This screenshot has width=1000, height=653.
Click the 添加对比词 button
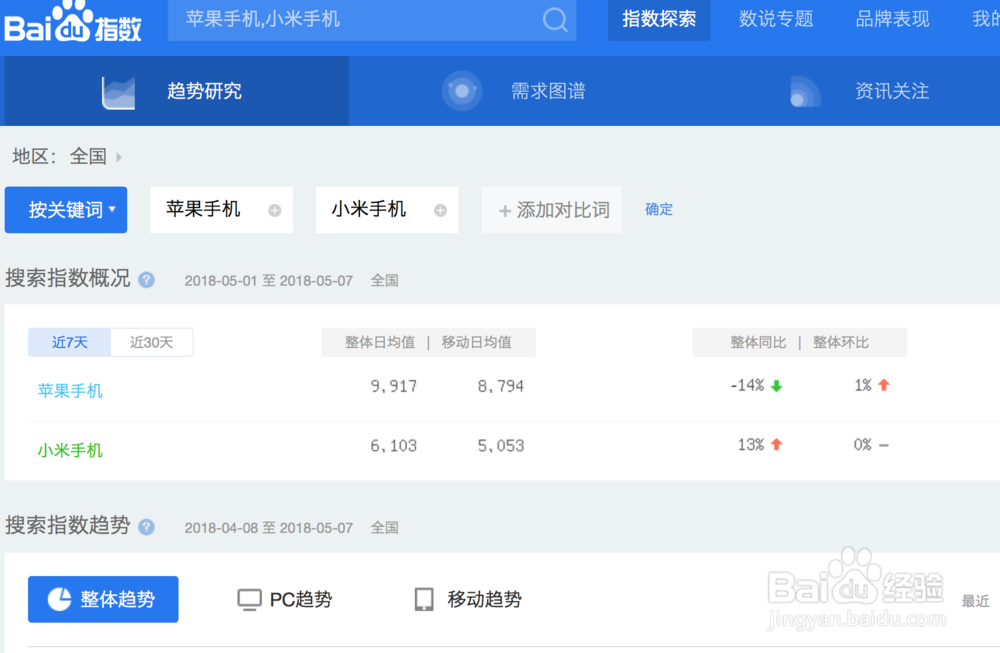(551, 210)
